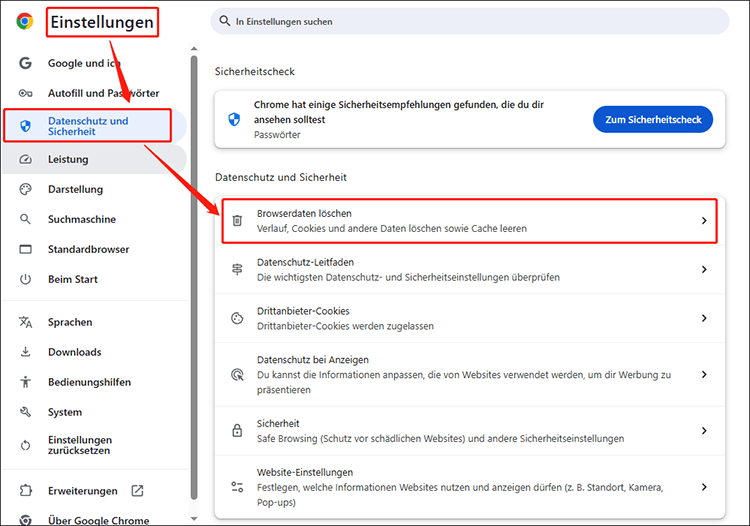Click the shield icon beside Datenschutz und Sicherheit
The image size is (750, 526).
coord(25,126)
